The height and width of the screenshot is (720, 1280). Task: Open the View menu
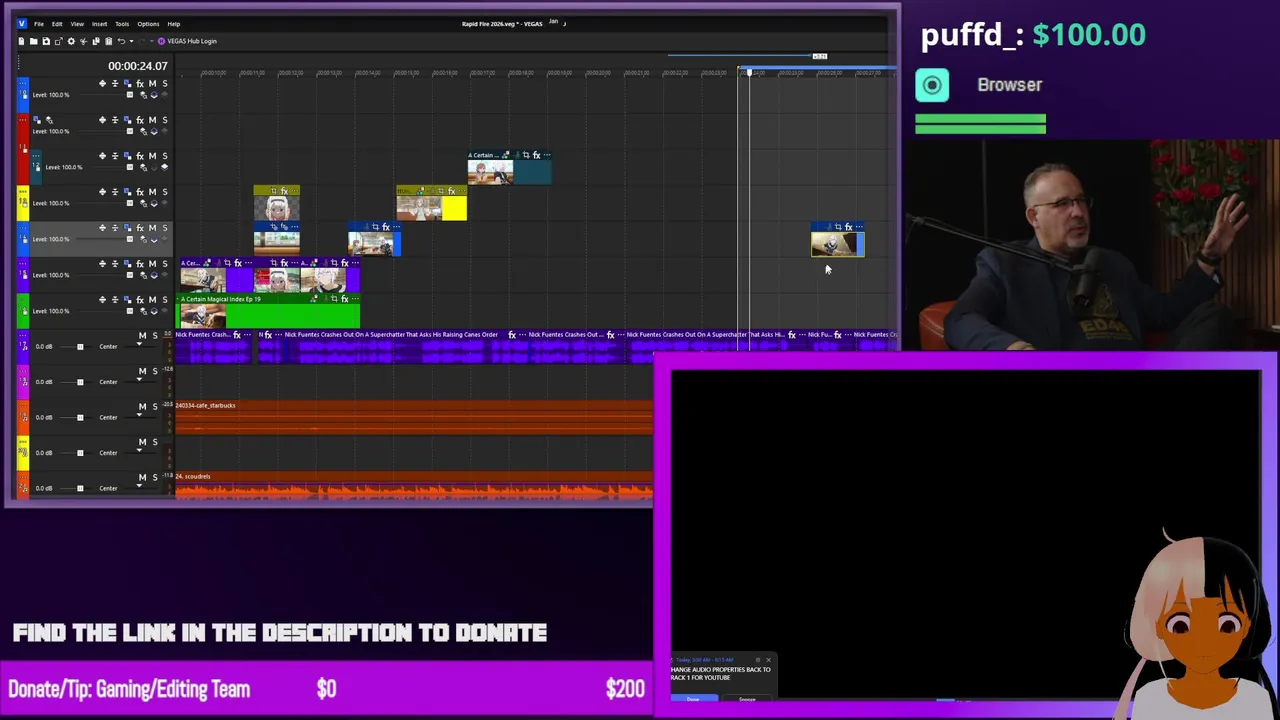tap(77, 24)
